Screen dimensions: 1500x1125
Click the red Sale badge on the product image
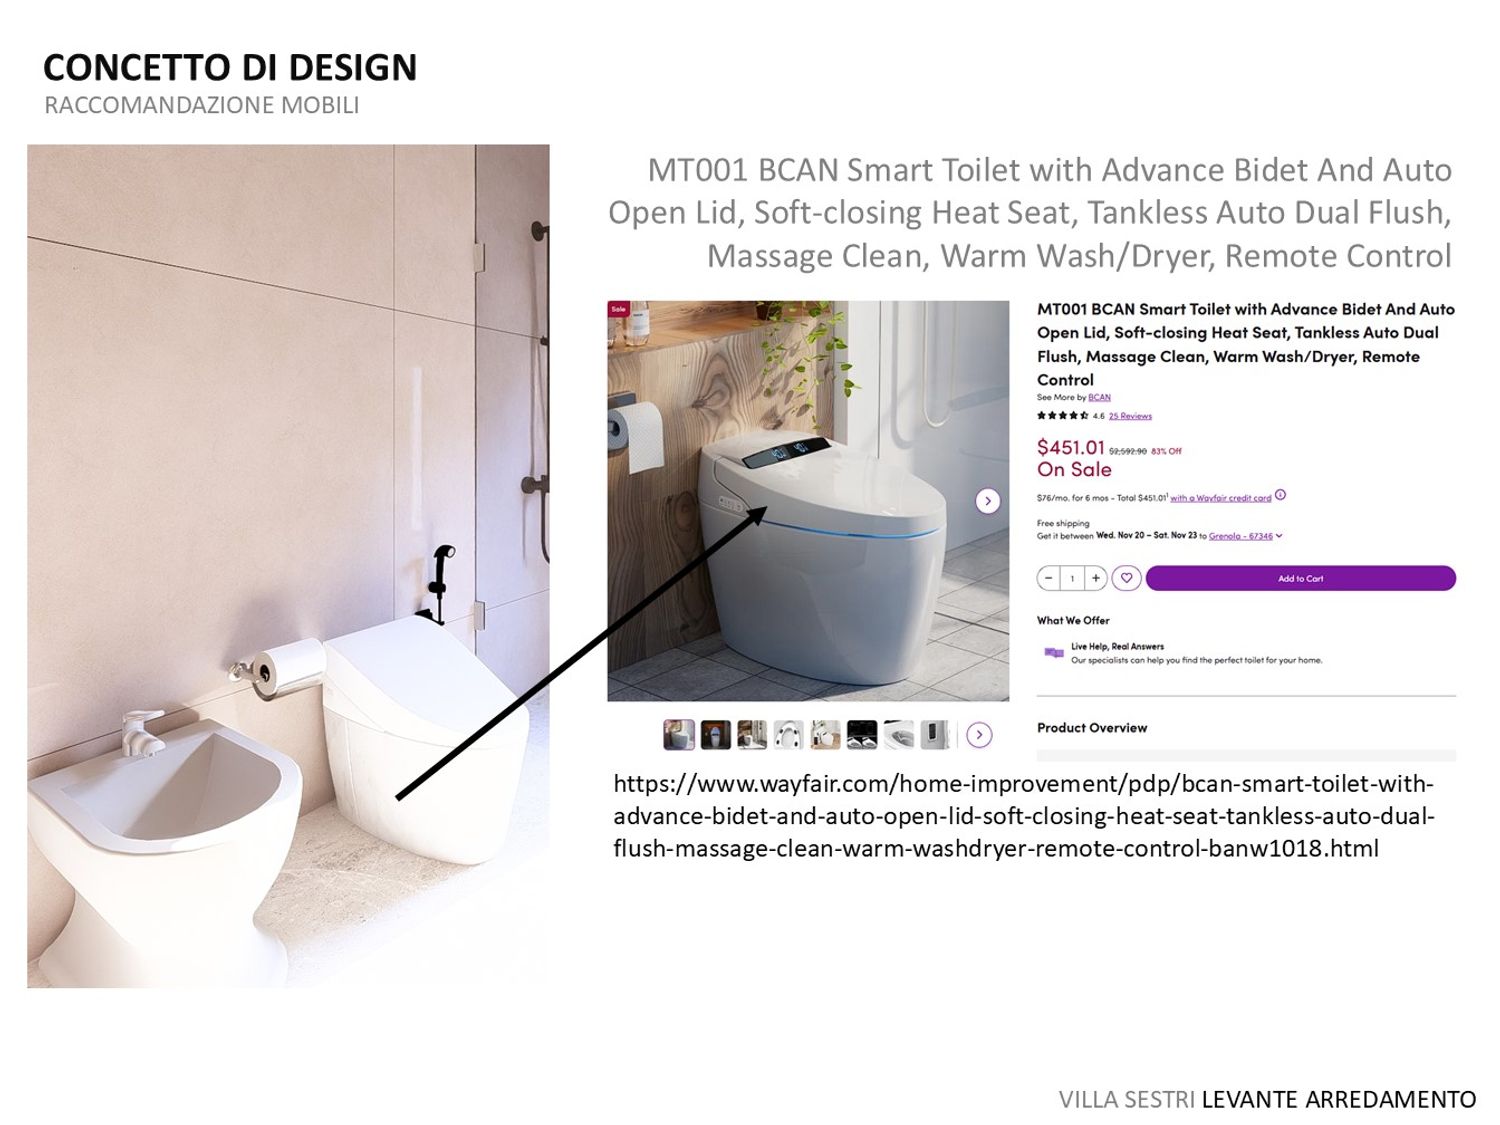point(619,309)
